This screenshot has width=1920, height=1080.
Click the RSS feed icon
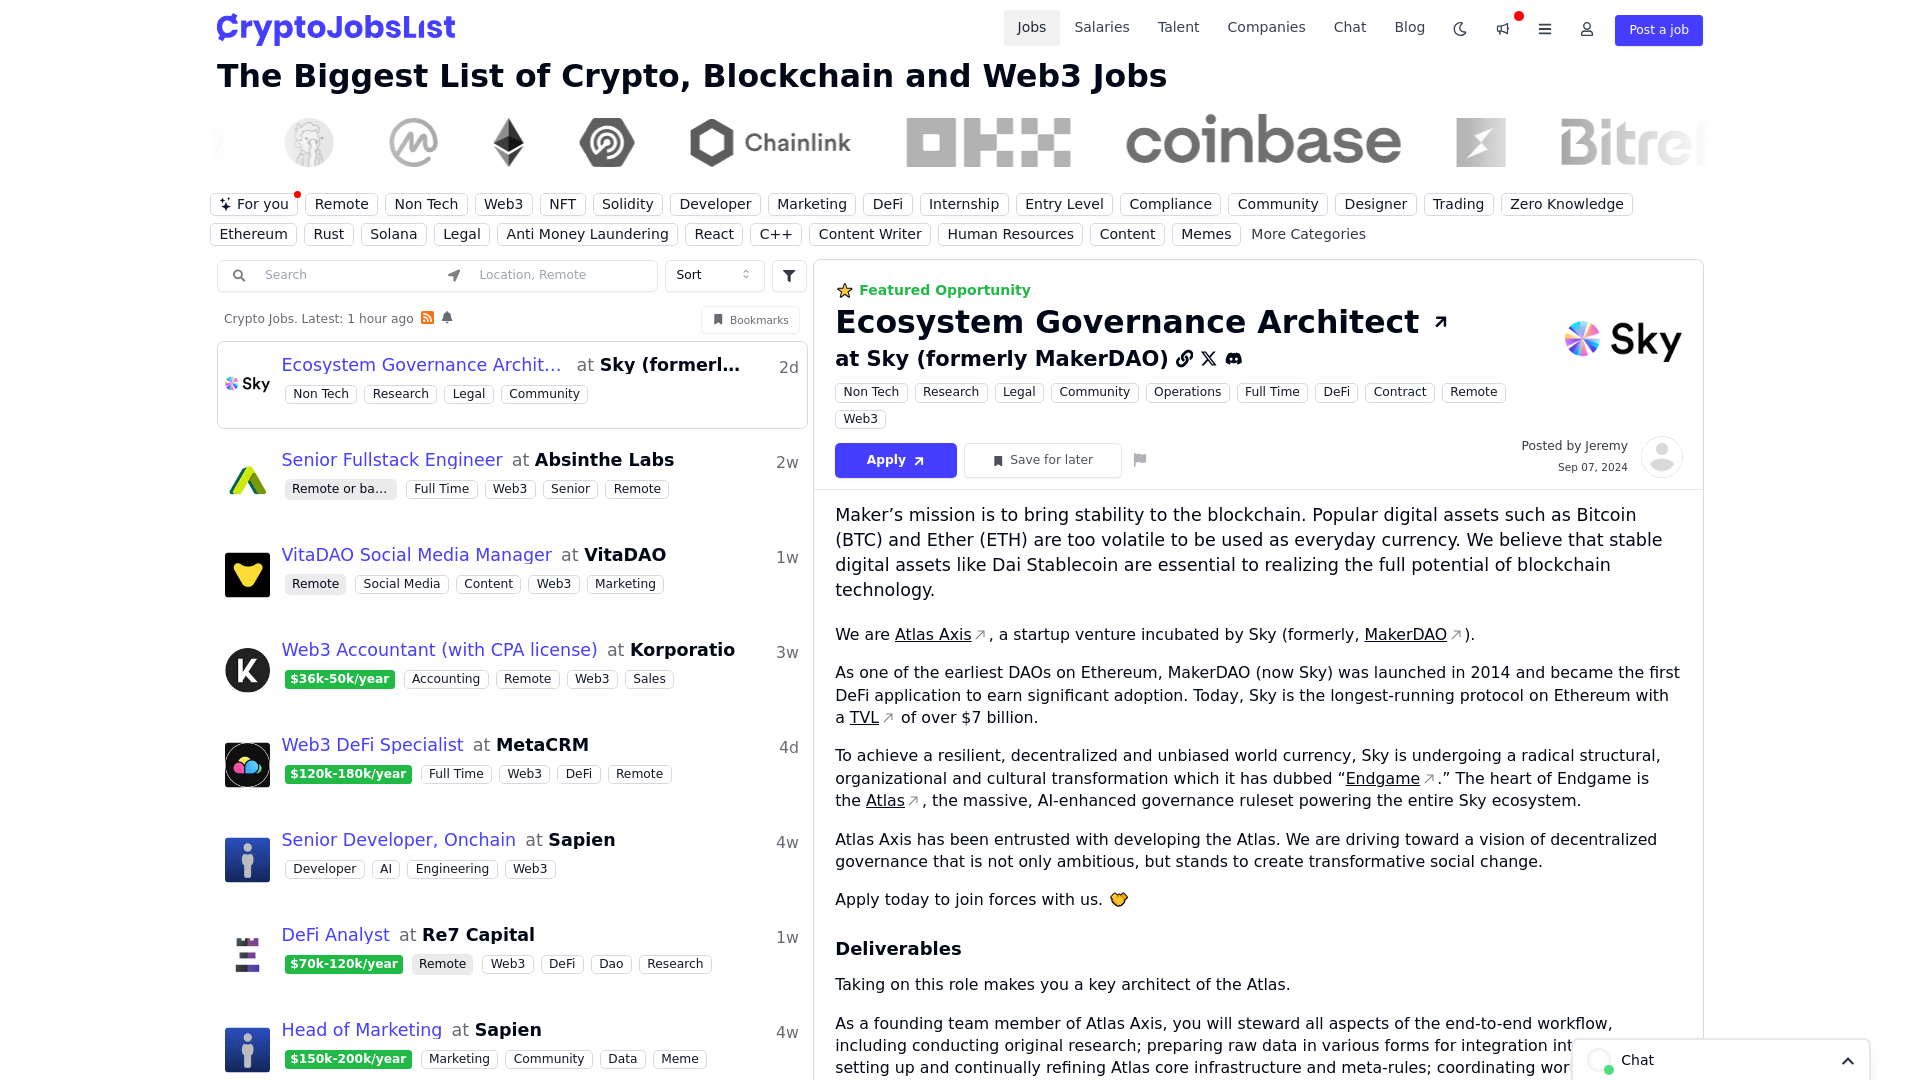pyautogui.click(x=428, y=318)
